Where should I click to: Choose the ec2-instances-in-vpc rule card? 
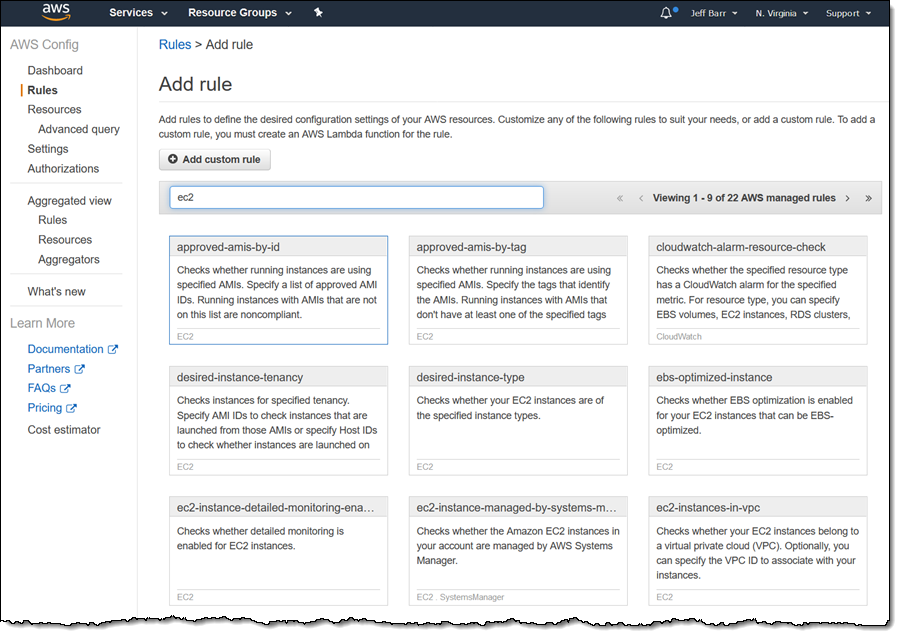point(758,551)
